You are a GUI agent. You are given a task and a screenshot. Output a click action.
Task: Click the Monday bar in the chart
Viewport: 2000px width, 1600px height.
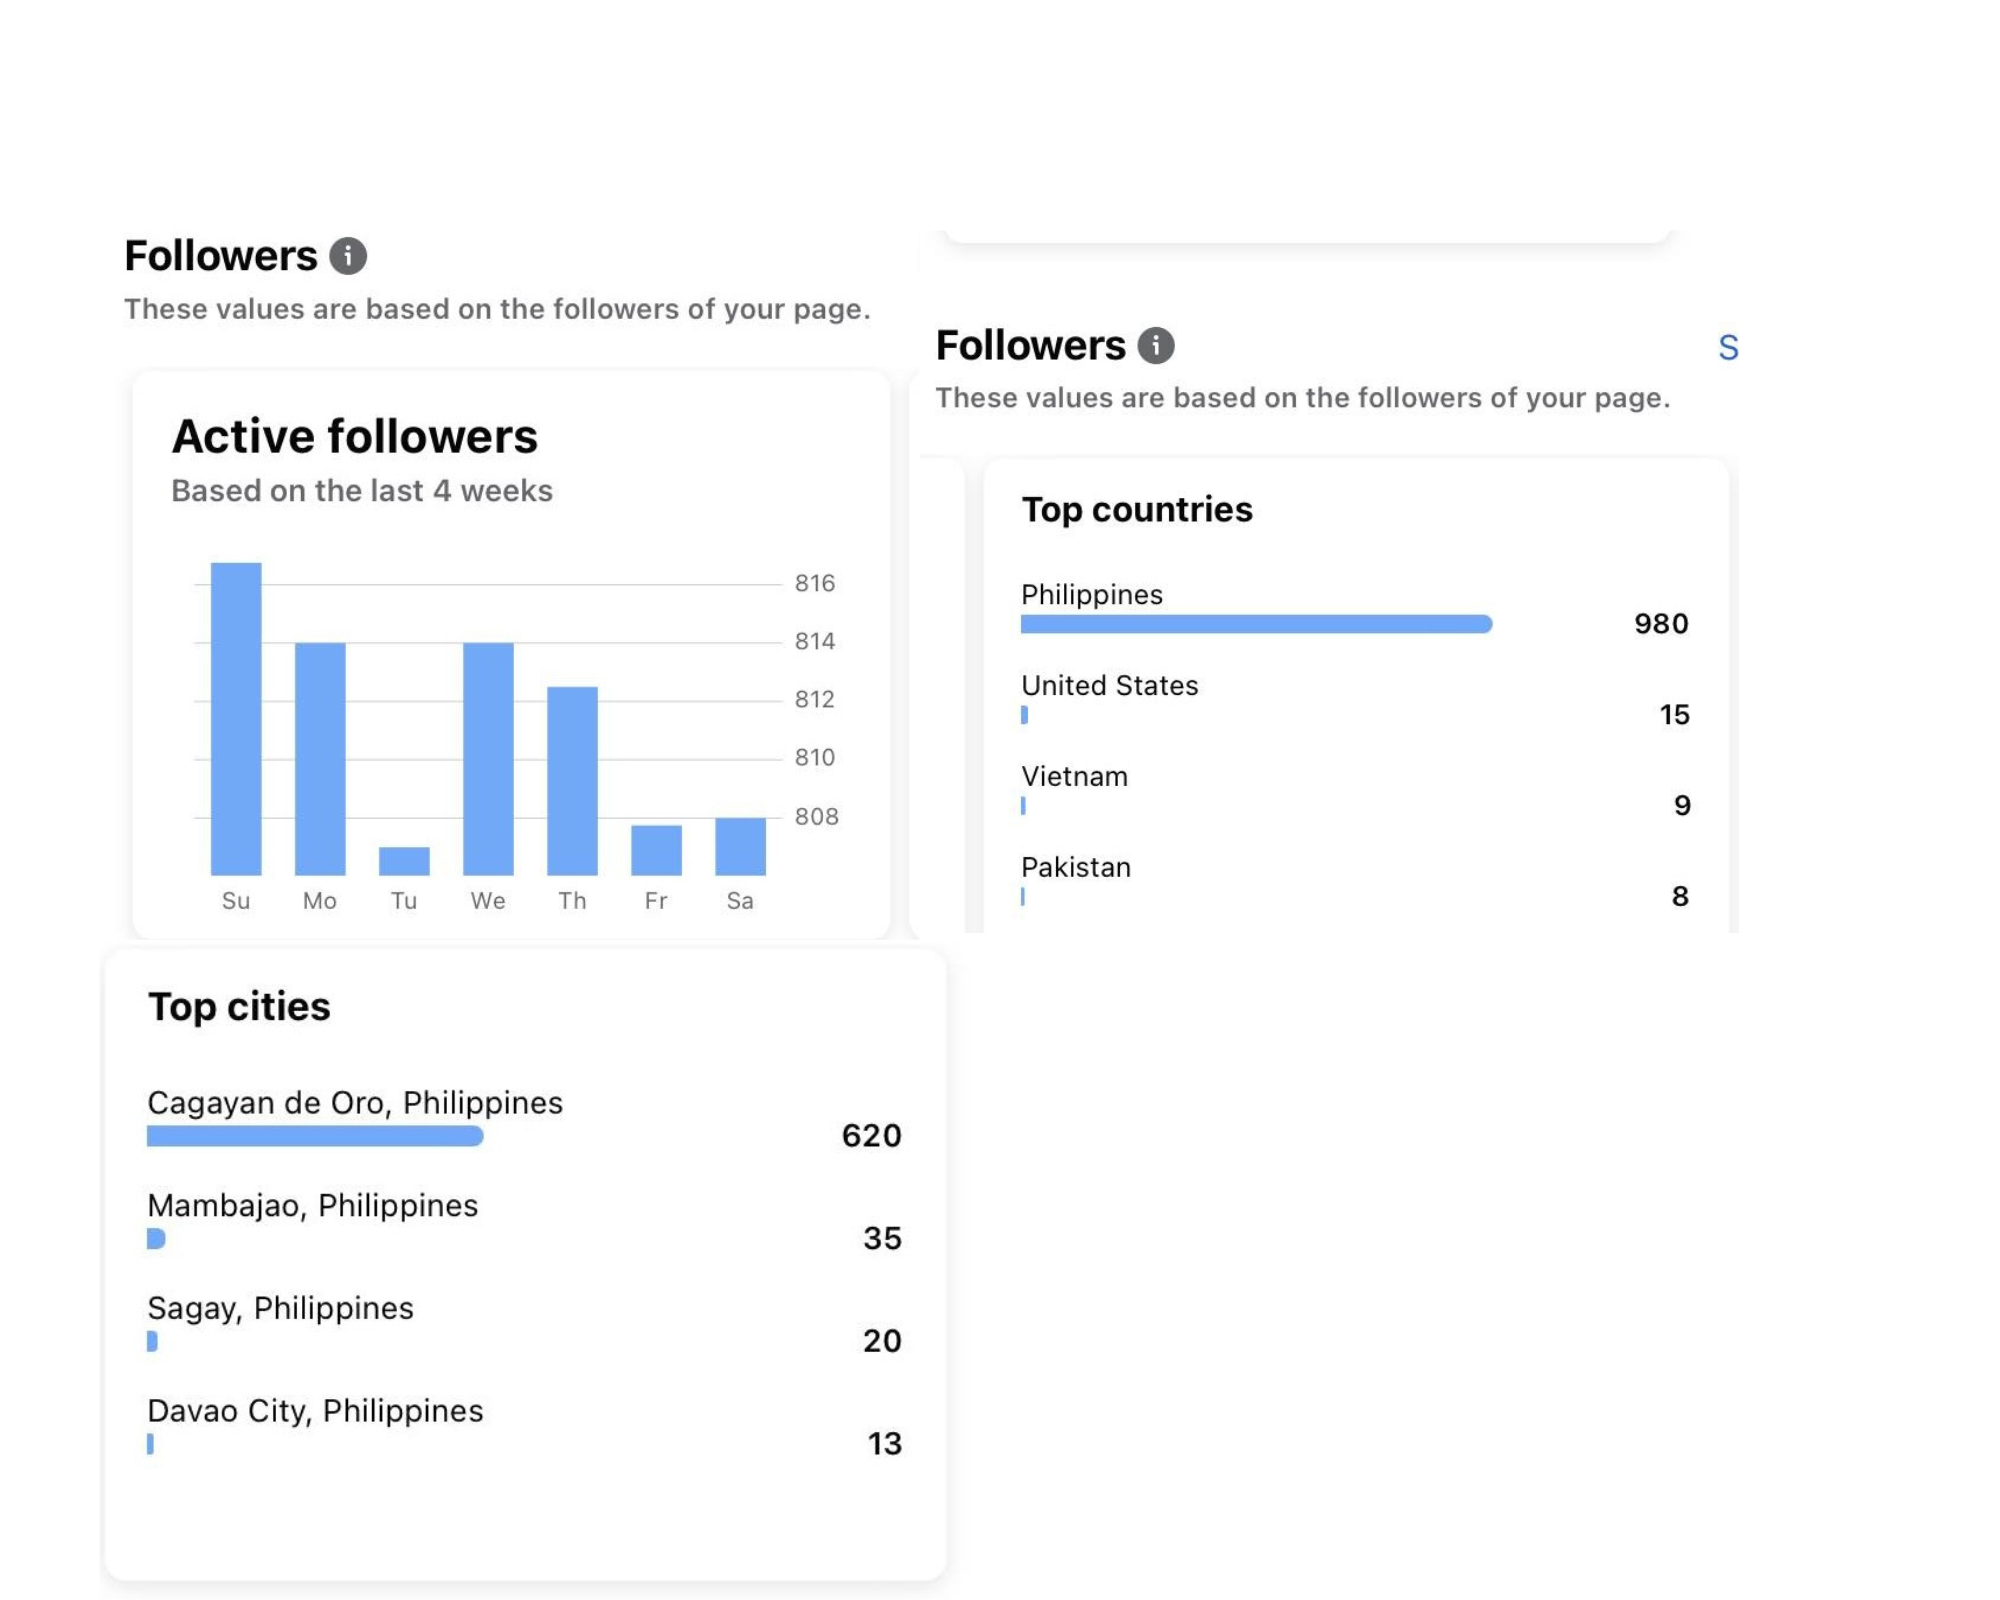coord(320,758)
